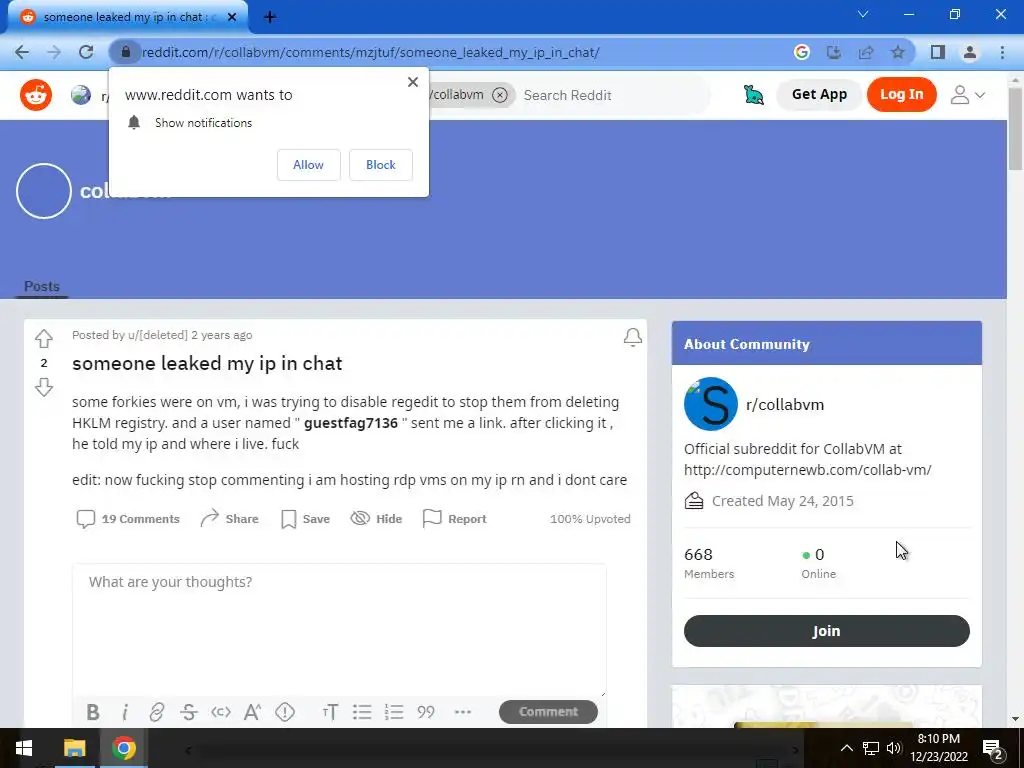Close the 'someone leaked my ip in chat' tab
This screenshot has width=1024, height=768.
point(232,17)
